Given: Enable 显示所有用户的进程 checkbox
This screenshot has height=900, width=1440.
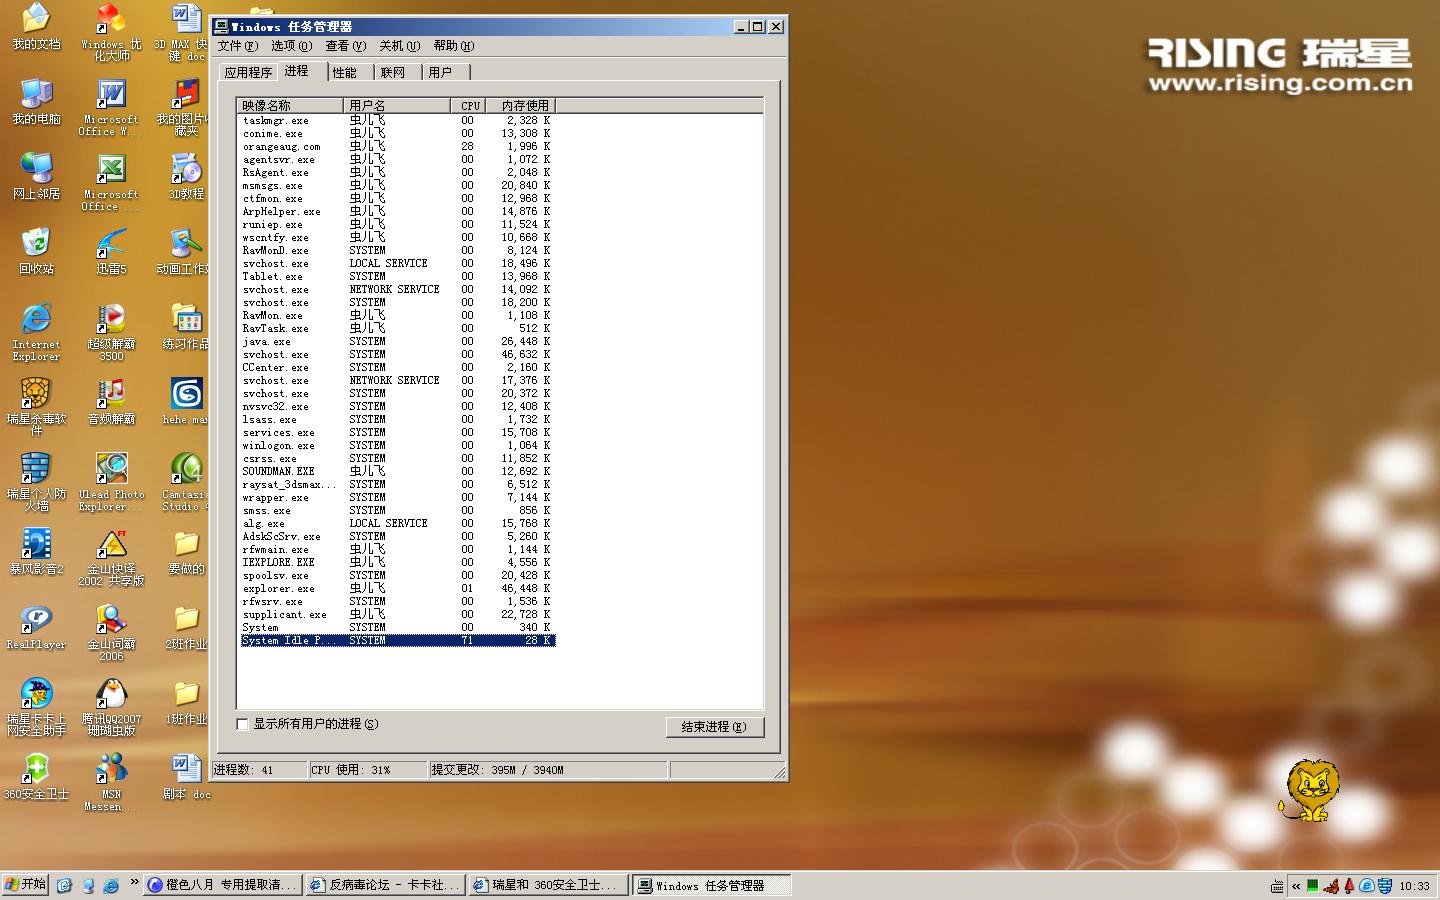Looking at the screenshot, I should point(243,724).
